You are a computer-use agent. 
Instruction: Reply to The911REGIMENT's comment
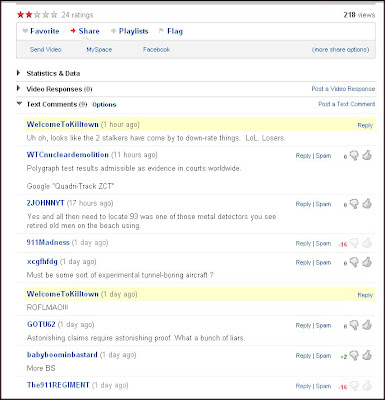click(x=303, y=386)
